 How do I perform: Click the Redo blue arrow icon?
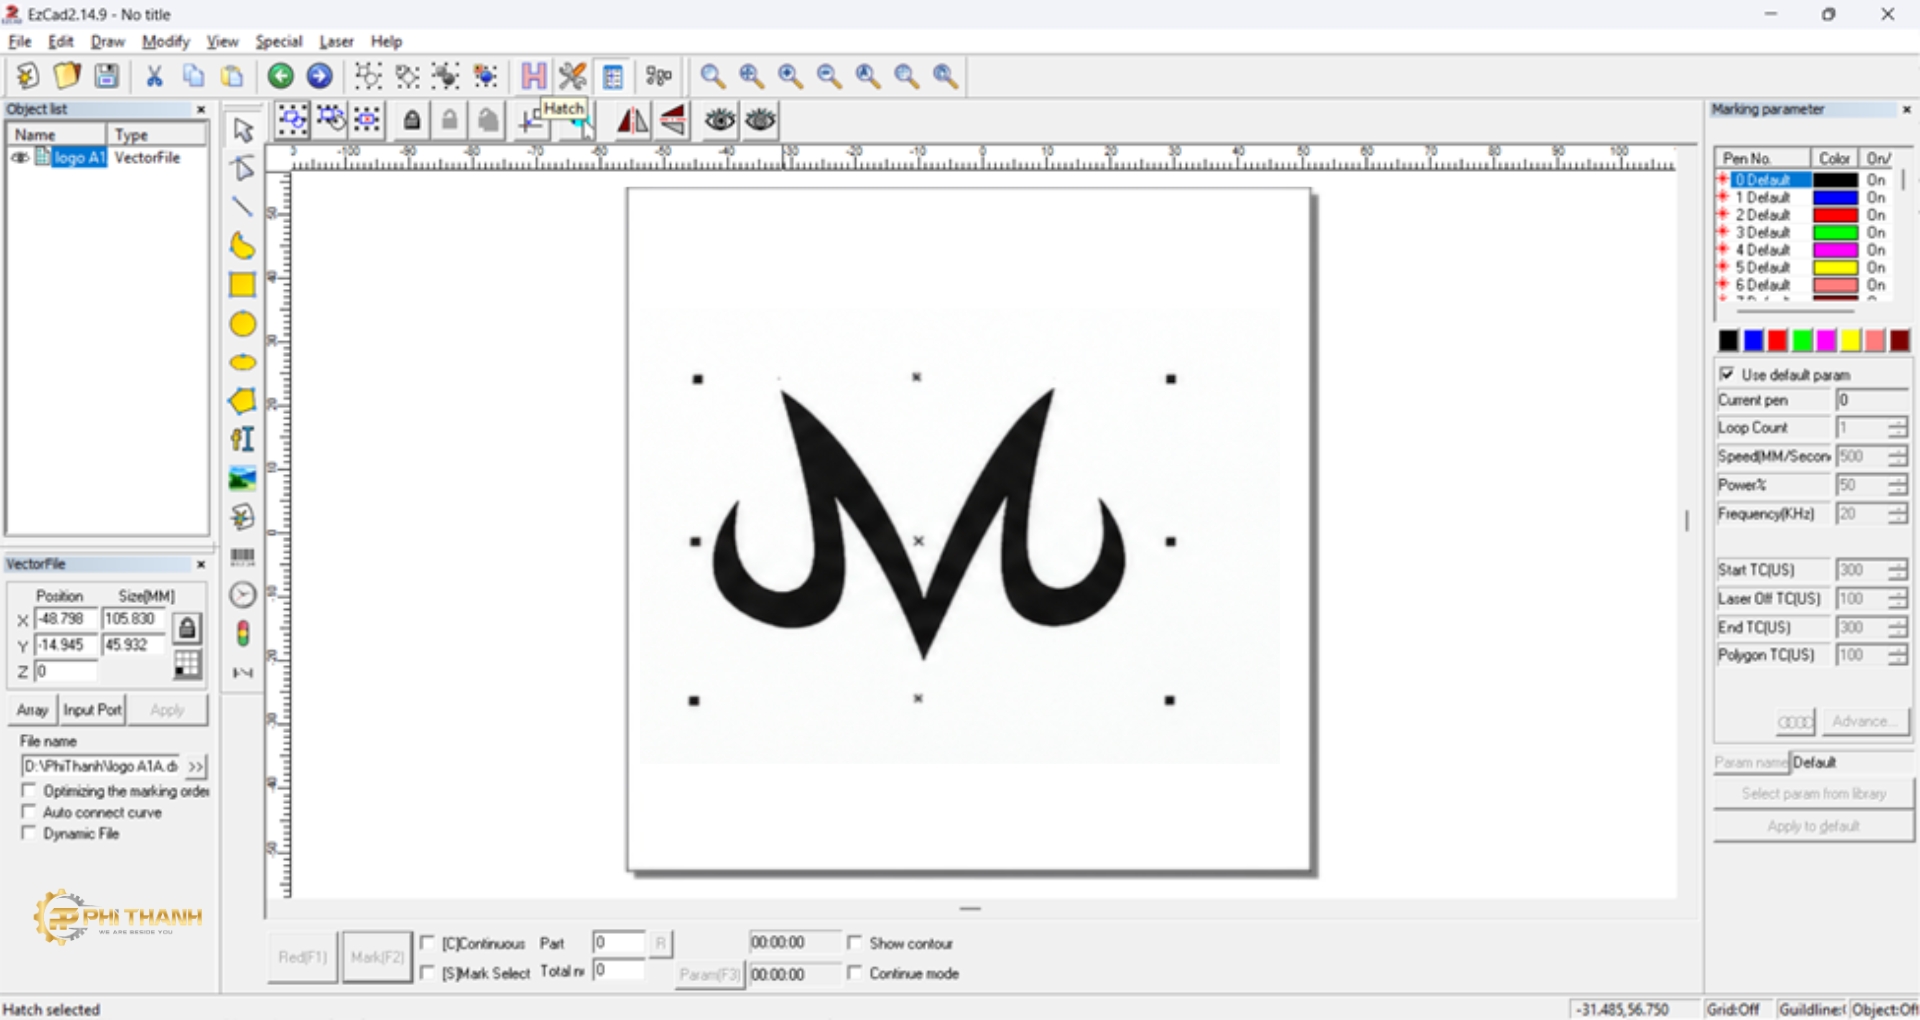click(x=319, y=76)
